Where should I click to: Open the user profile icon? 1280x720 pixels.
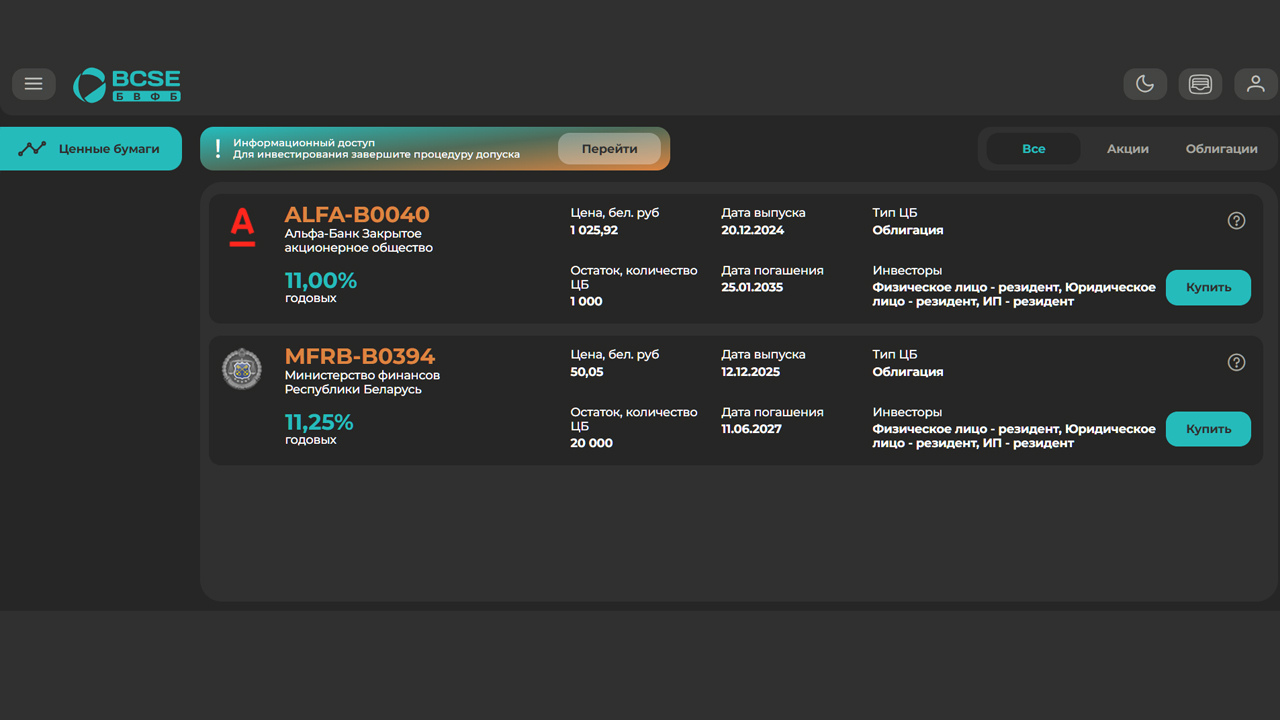(x=1256, y=84)
